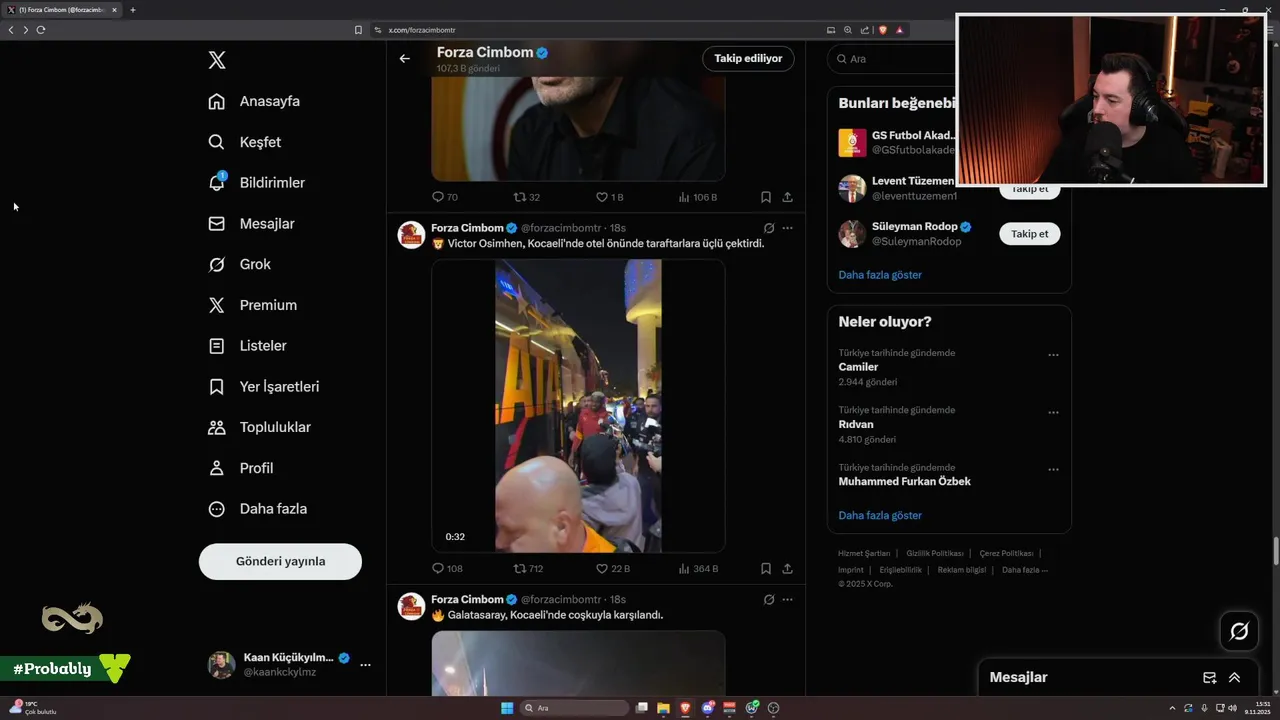
Task: Go back using the profile header arrow
Action: pos(404,58)
